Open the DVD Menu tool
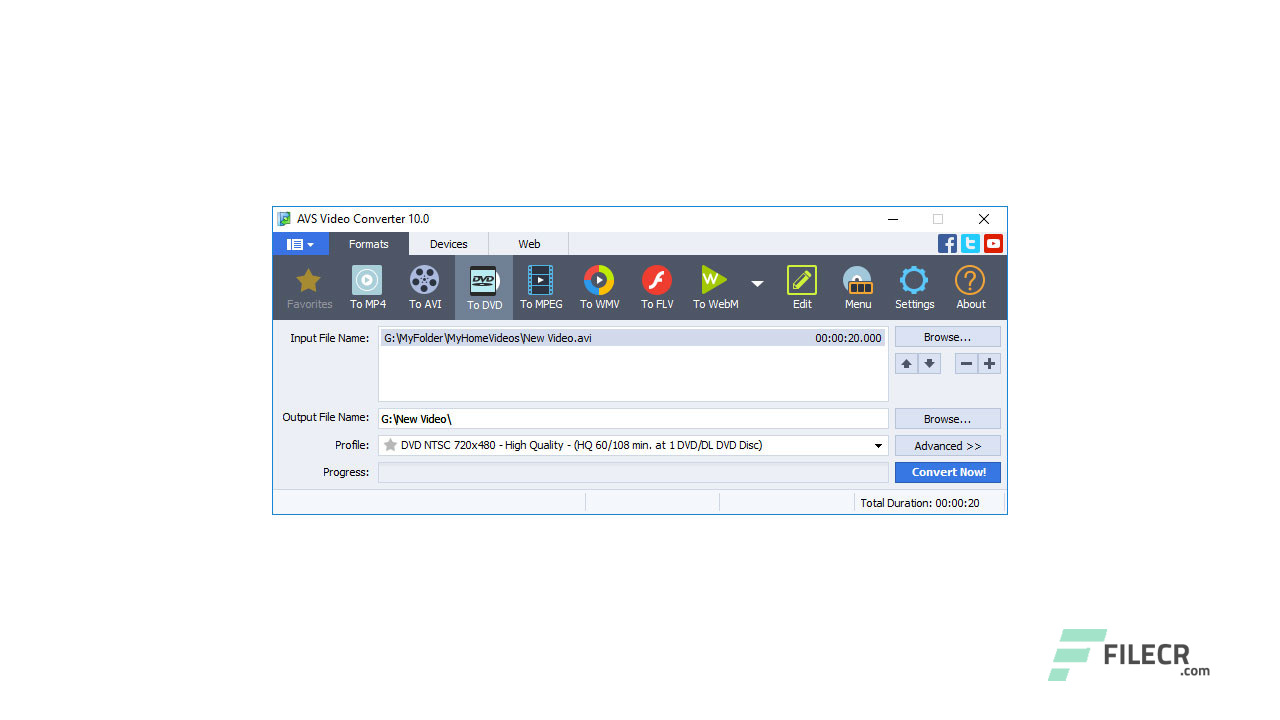Image resolution: width=1280 pixels, height=720 pixels. pyautogui.click(x=858, y=288)
